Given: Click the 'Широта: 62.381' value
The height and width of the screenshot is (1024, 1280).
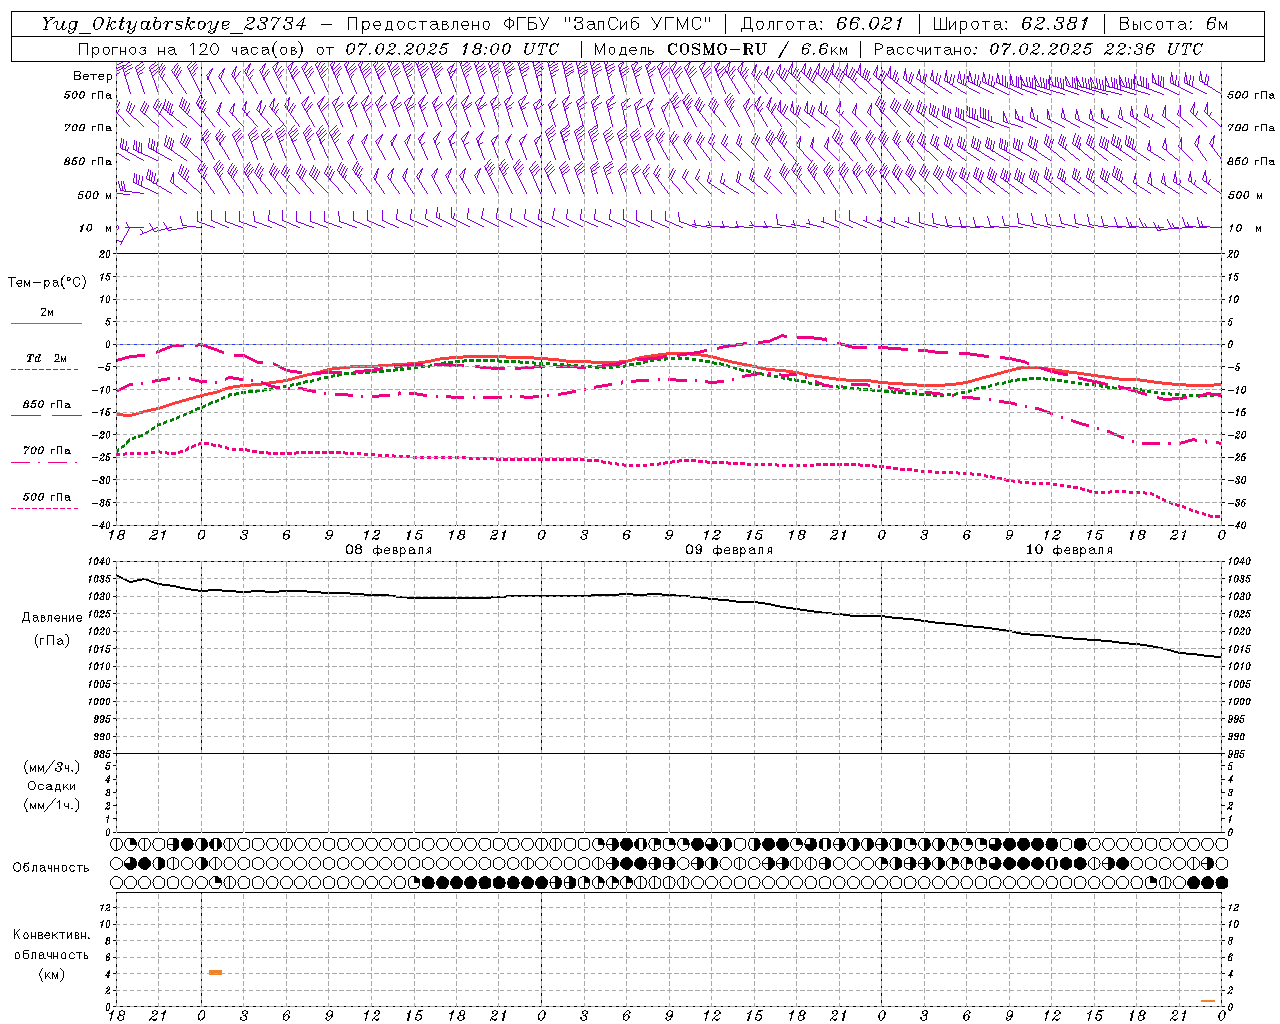Looking at the screenshot, I should click(x=1011, y=24).
